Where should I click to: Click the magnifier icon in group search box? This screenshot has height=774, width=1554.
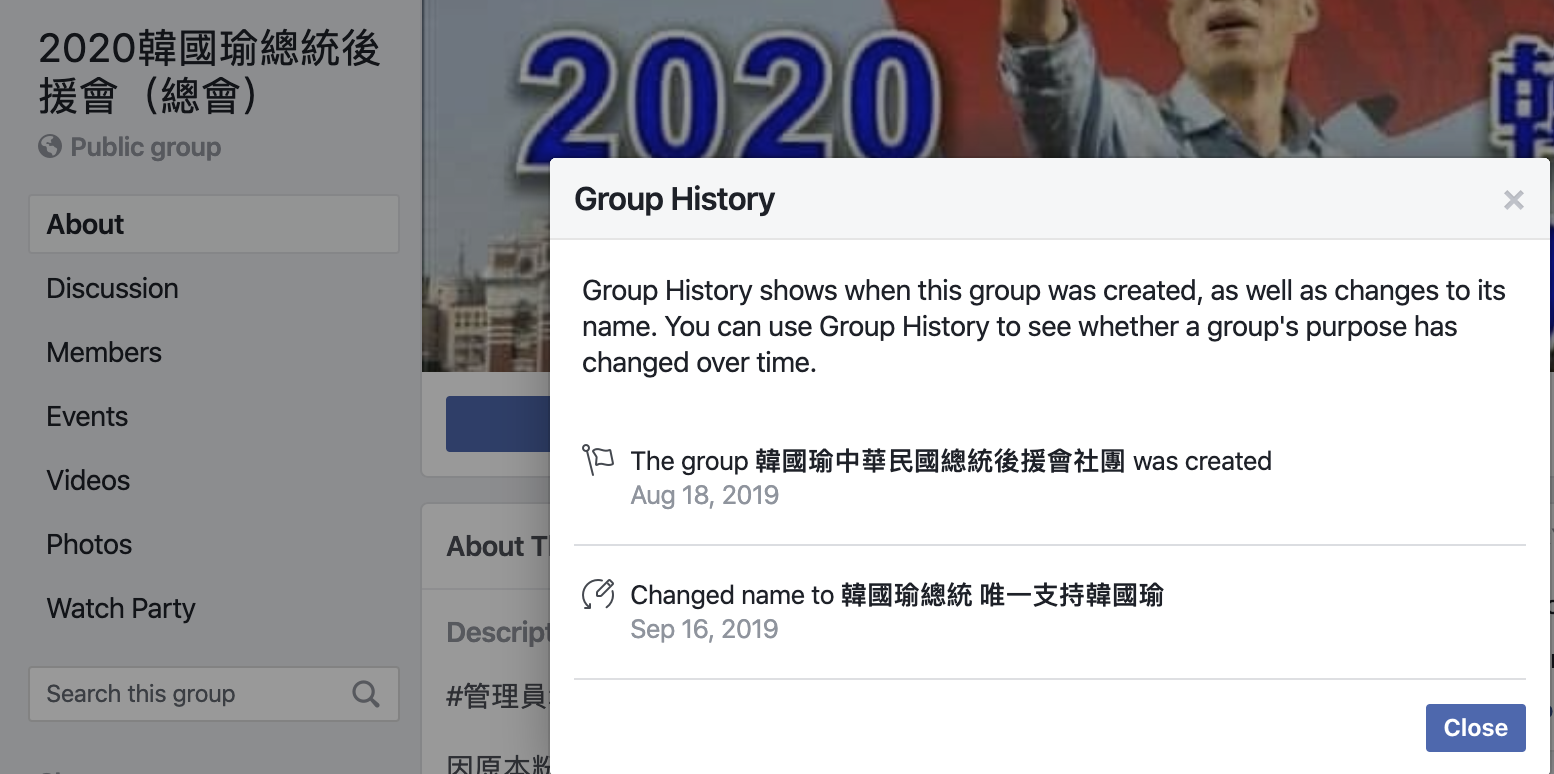click(366, 694)
